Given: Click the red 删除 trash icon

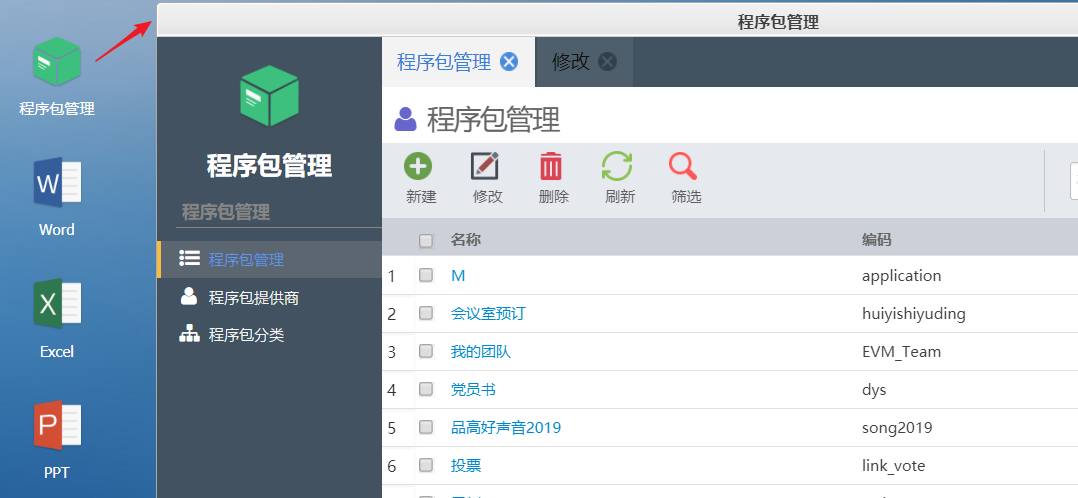Looking at the screenshot, I should pos(551,167).
